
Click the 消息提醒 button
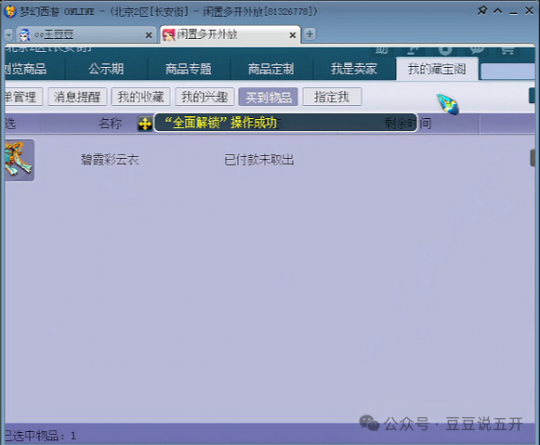point(77,97)
